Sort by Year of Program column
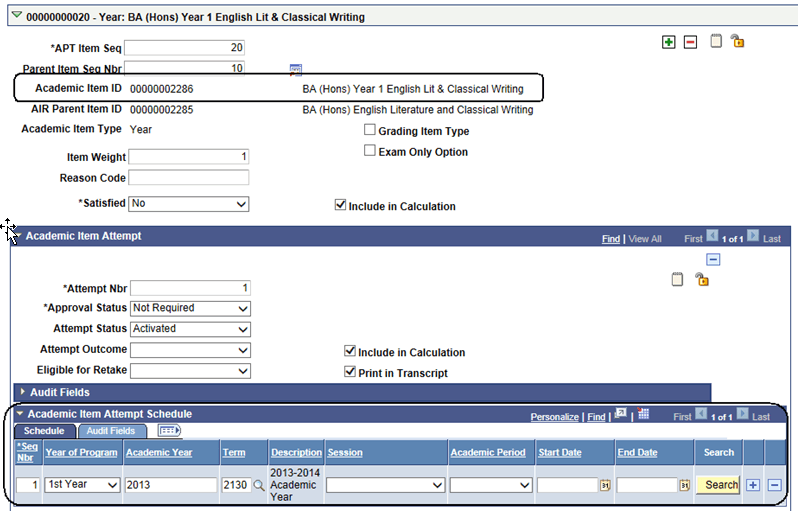 tap(81, 453)
